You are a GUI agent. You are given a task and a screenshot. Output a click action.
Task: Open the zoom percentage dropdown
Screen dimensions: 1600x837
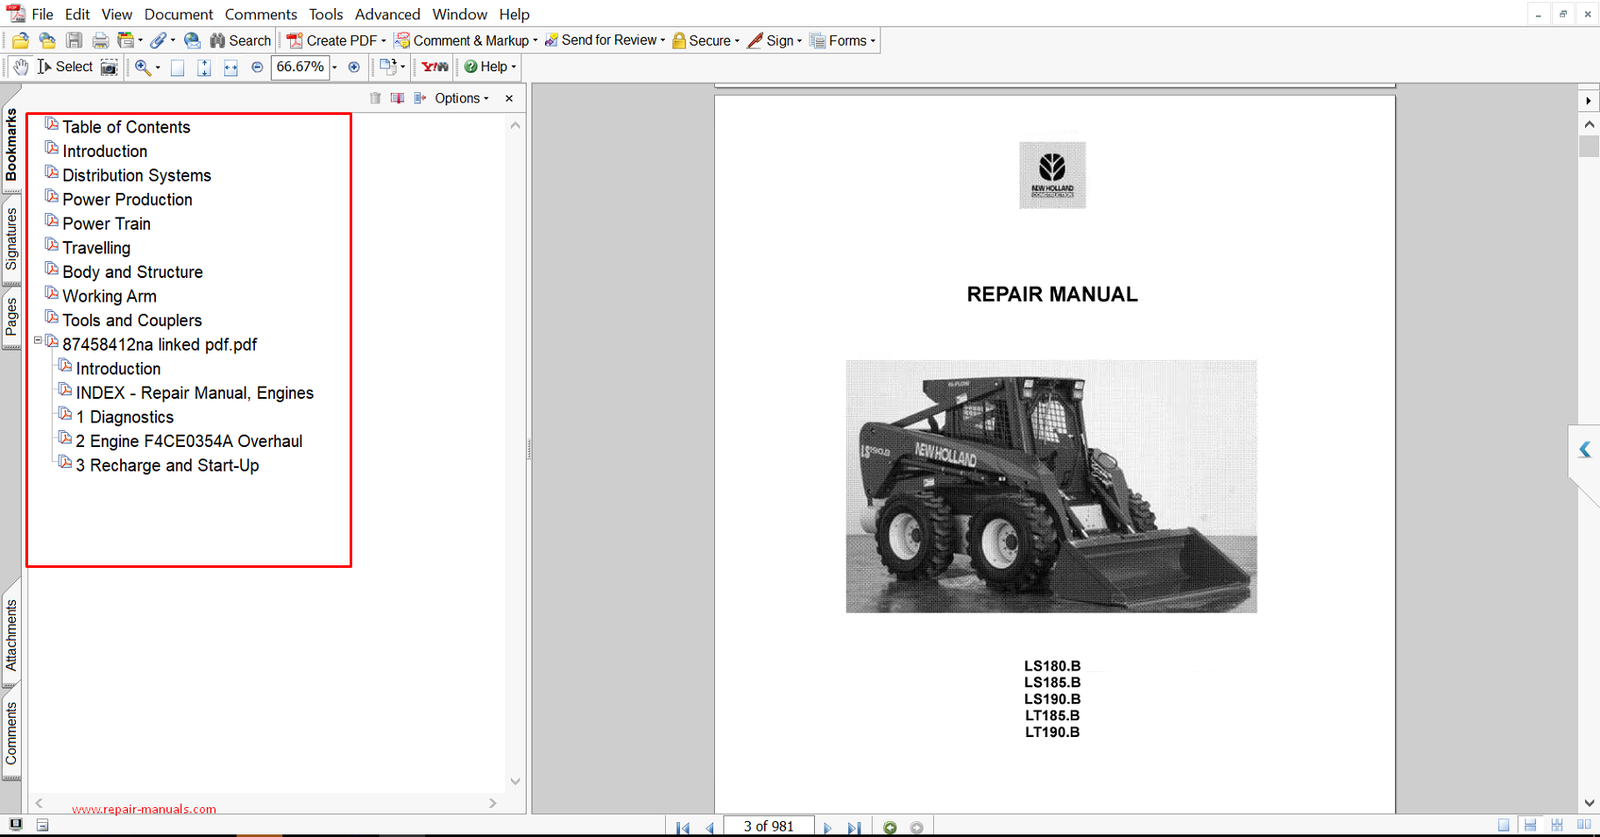334,67
